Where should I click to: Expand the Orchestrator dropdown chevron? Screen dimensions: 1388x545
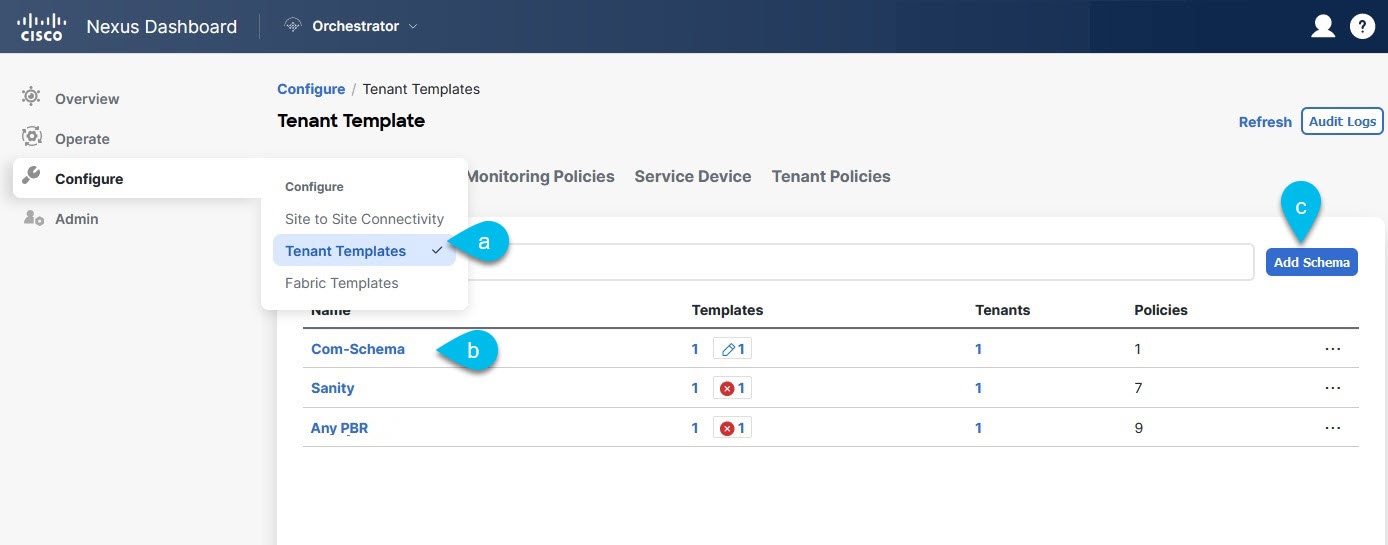pyautogui.click(x=413, y=27)
